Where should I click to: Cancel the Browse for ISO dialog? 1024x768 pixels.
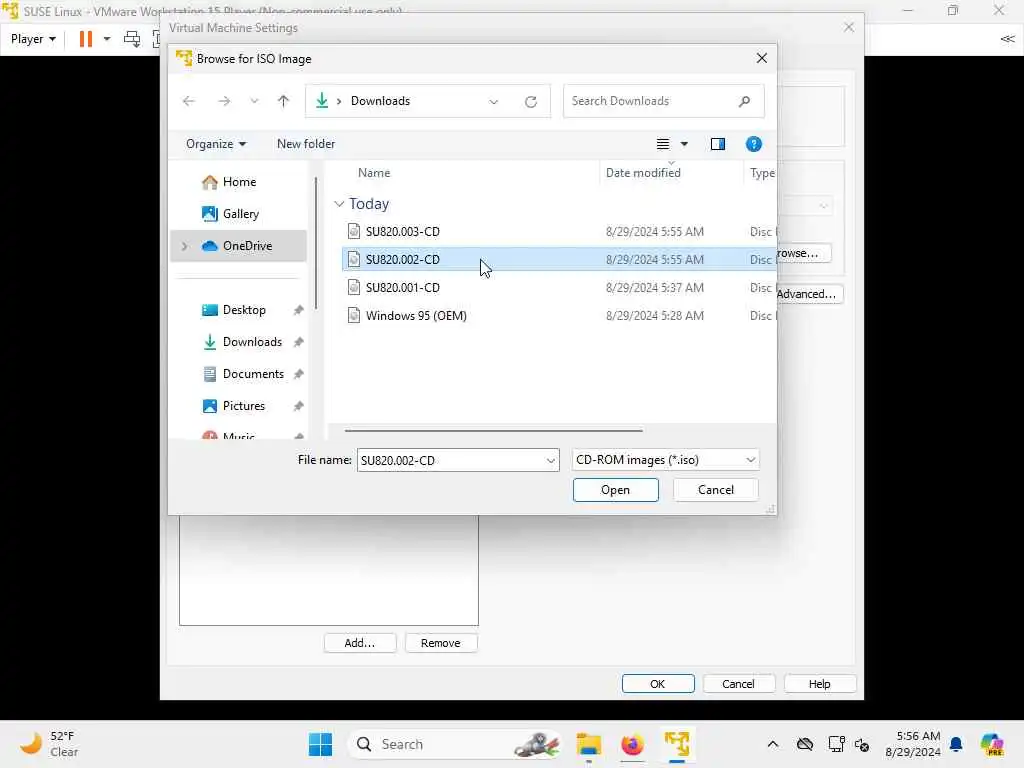click(x=716, y=490)
